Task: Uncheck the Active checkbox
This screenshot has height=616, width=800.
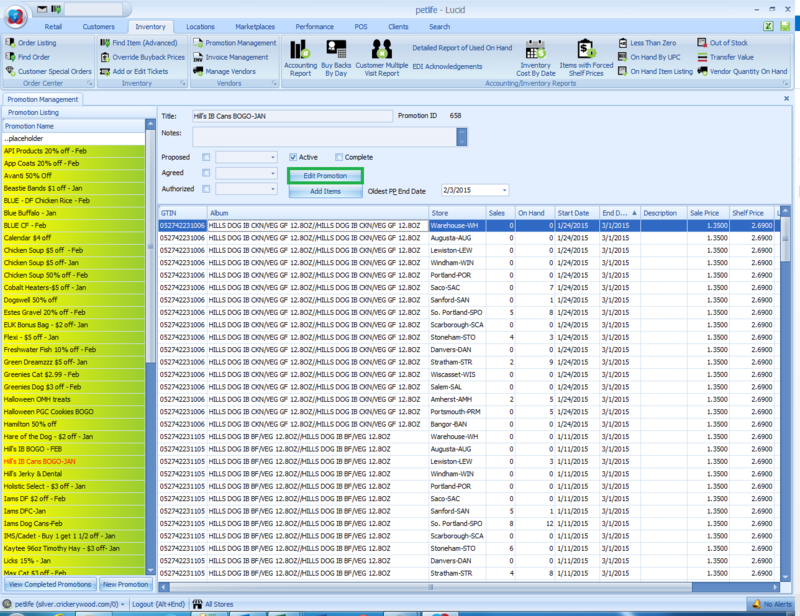Action: tap(293, 157)
